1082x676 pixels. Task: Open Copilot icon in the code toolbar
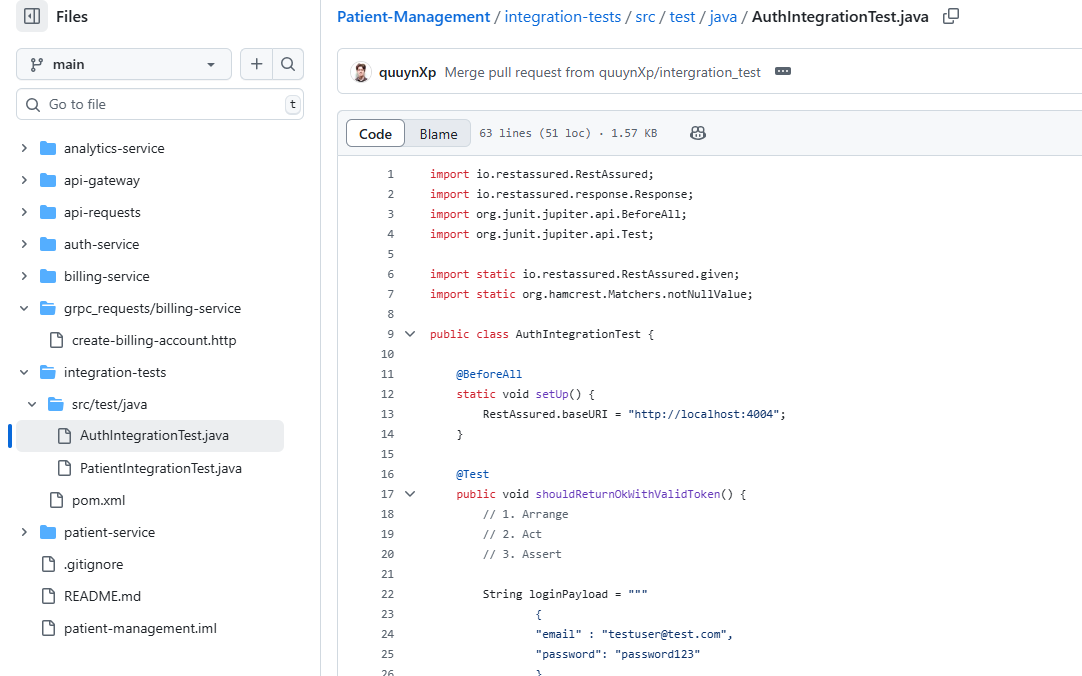[698, 133]
